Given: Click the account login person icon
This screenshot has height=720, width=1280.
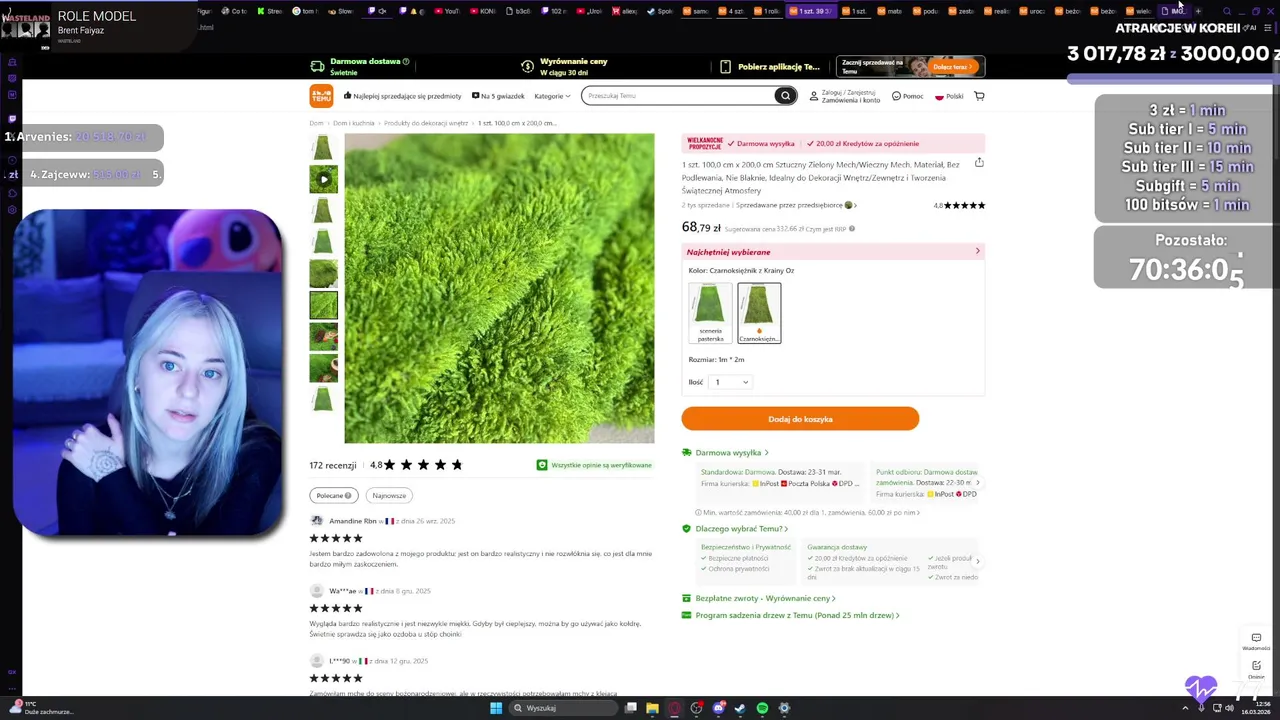Looking at the screenshot, I should [x=814, y=96].
